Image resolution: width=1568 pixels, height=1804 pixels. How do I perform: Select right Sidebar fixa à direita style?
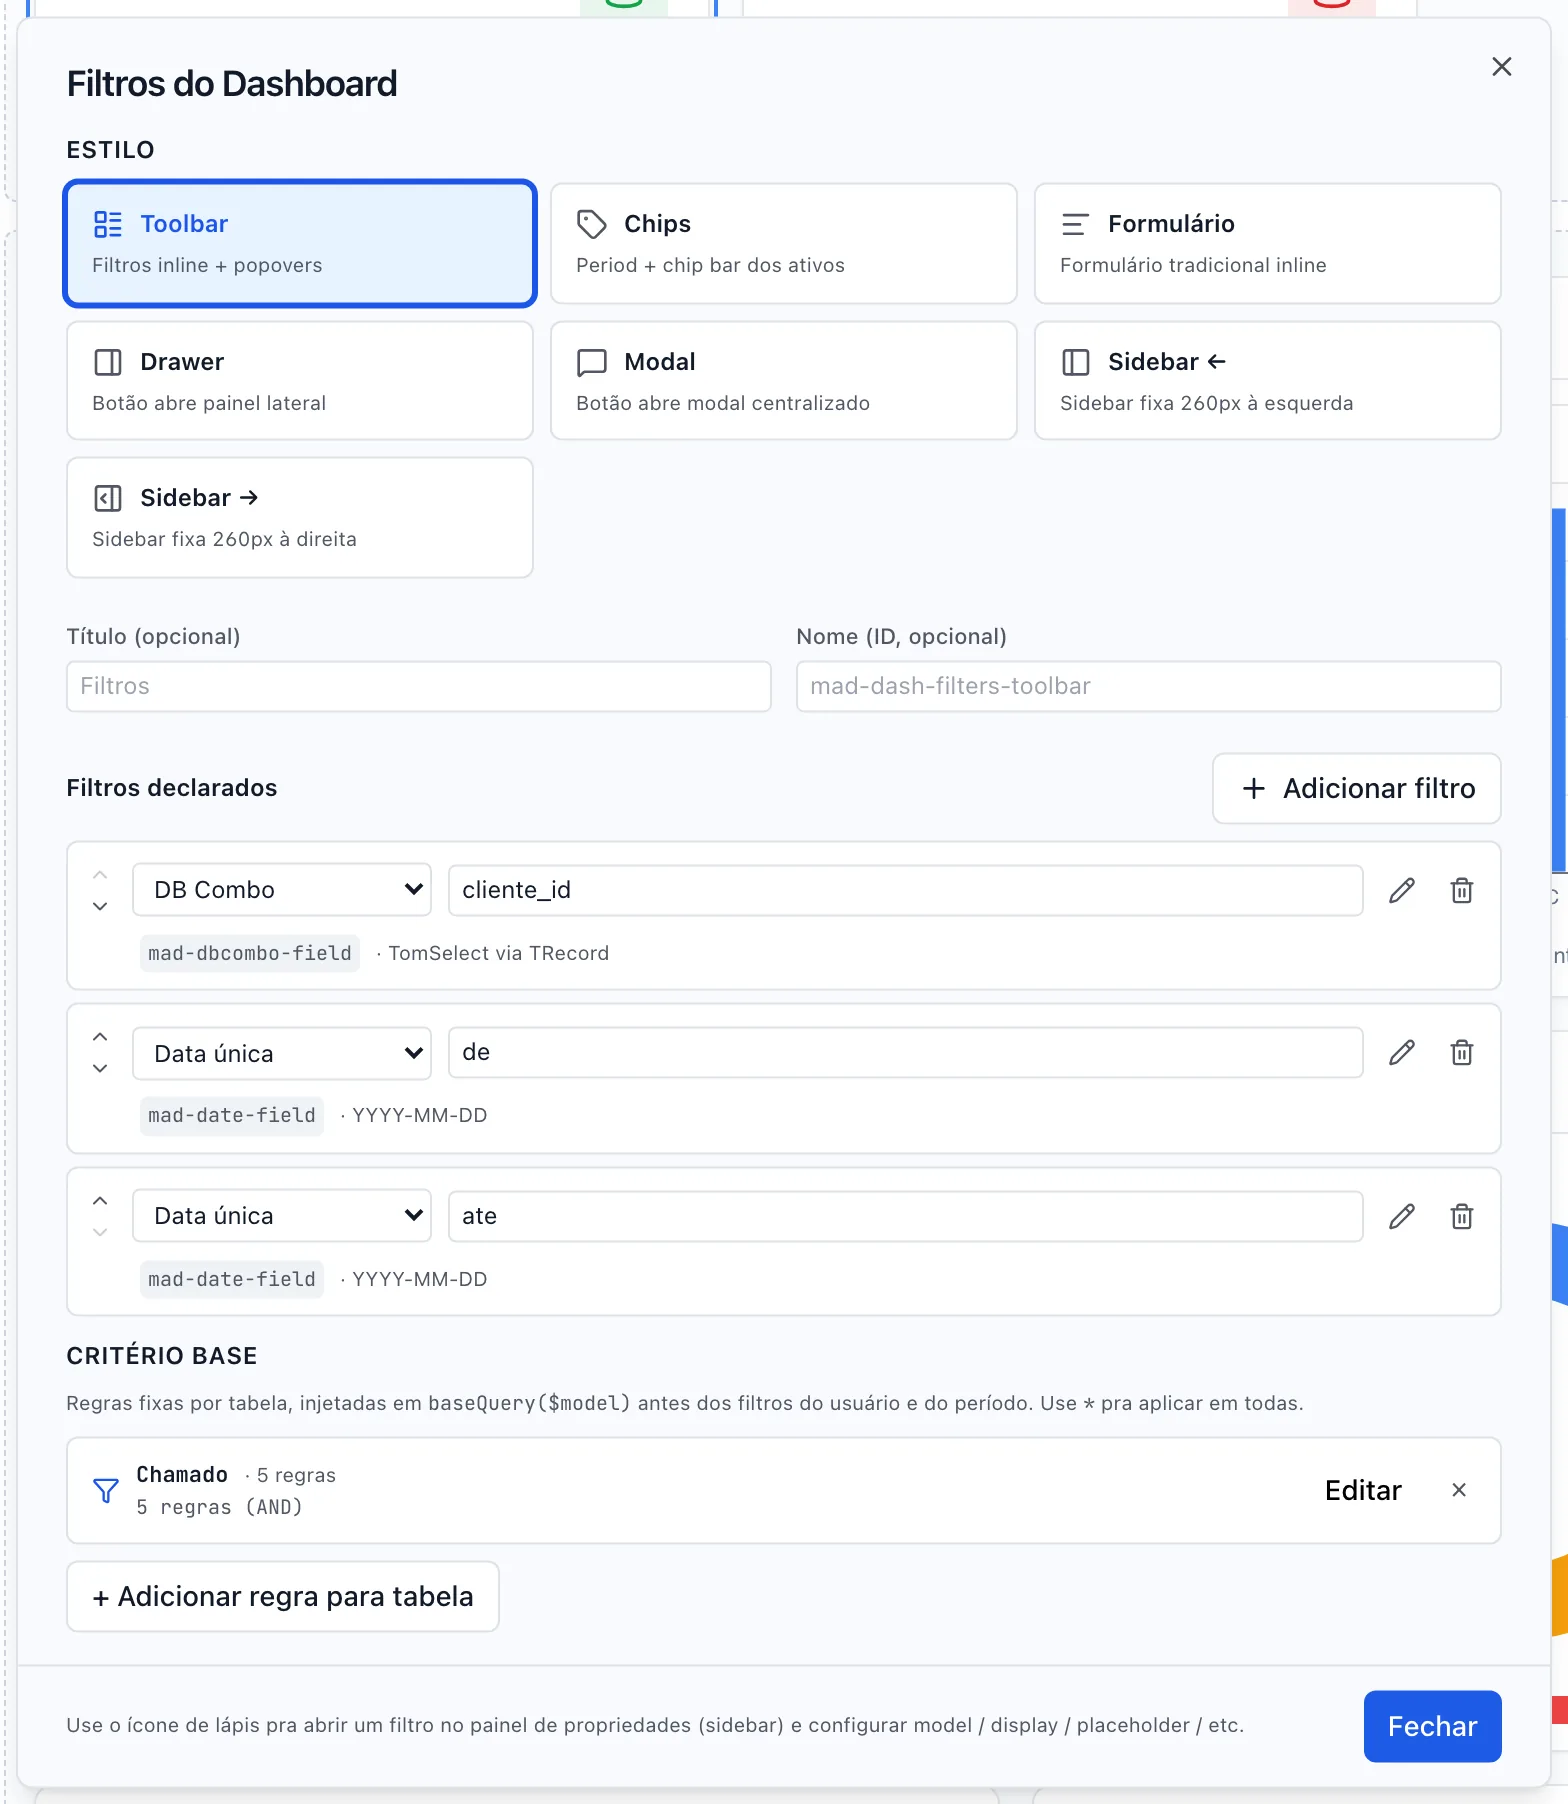300,517
